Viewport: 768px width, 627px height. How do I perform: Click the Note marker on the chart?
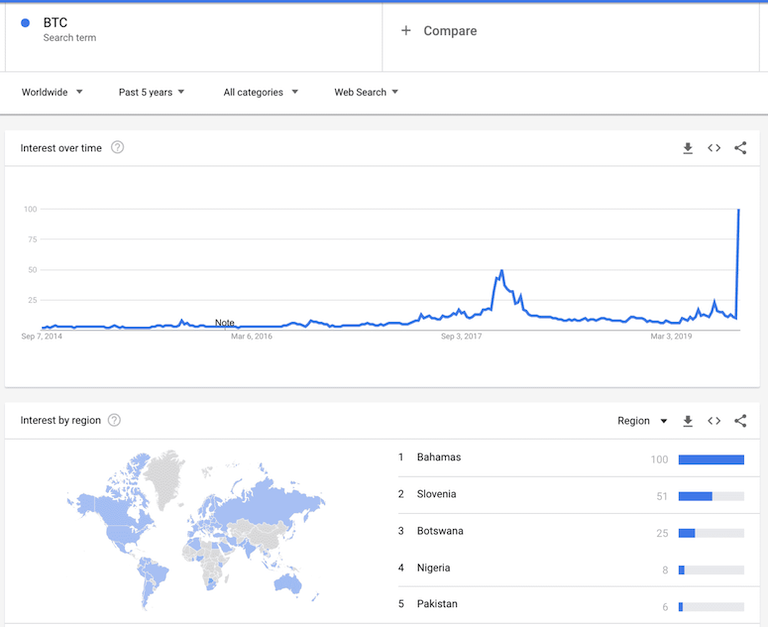224,322
